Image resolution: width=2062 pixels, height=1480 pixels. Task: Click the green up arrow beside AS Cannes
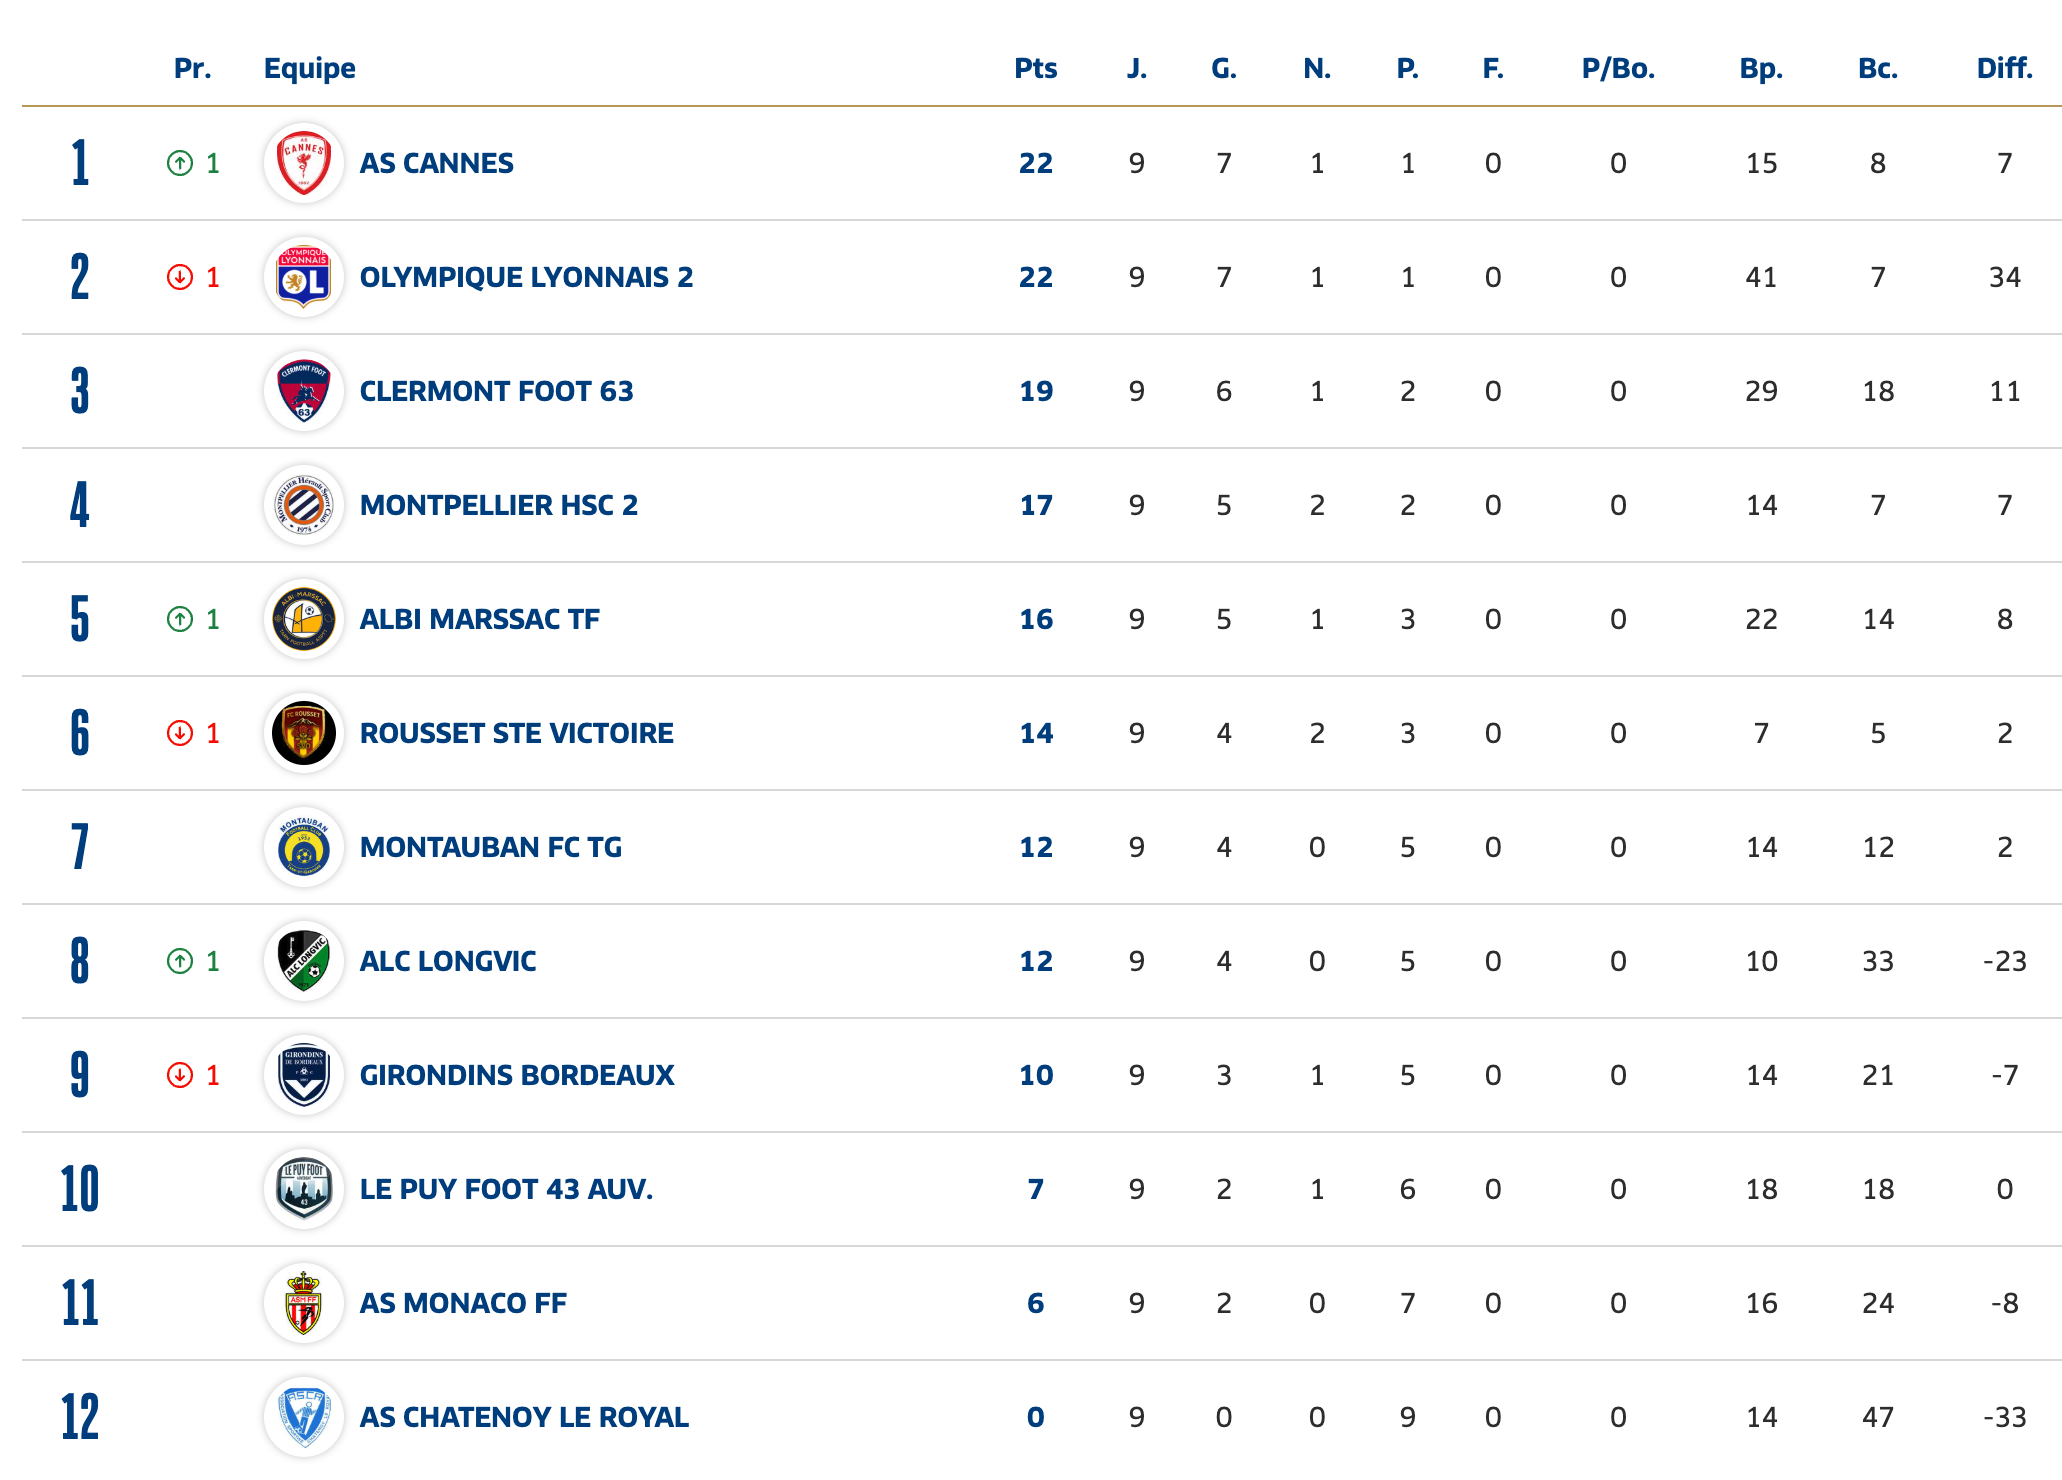click(x=180, y=163)
